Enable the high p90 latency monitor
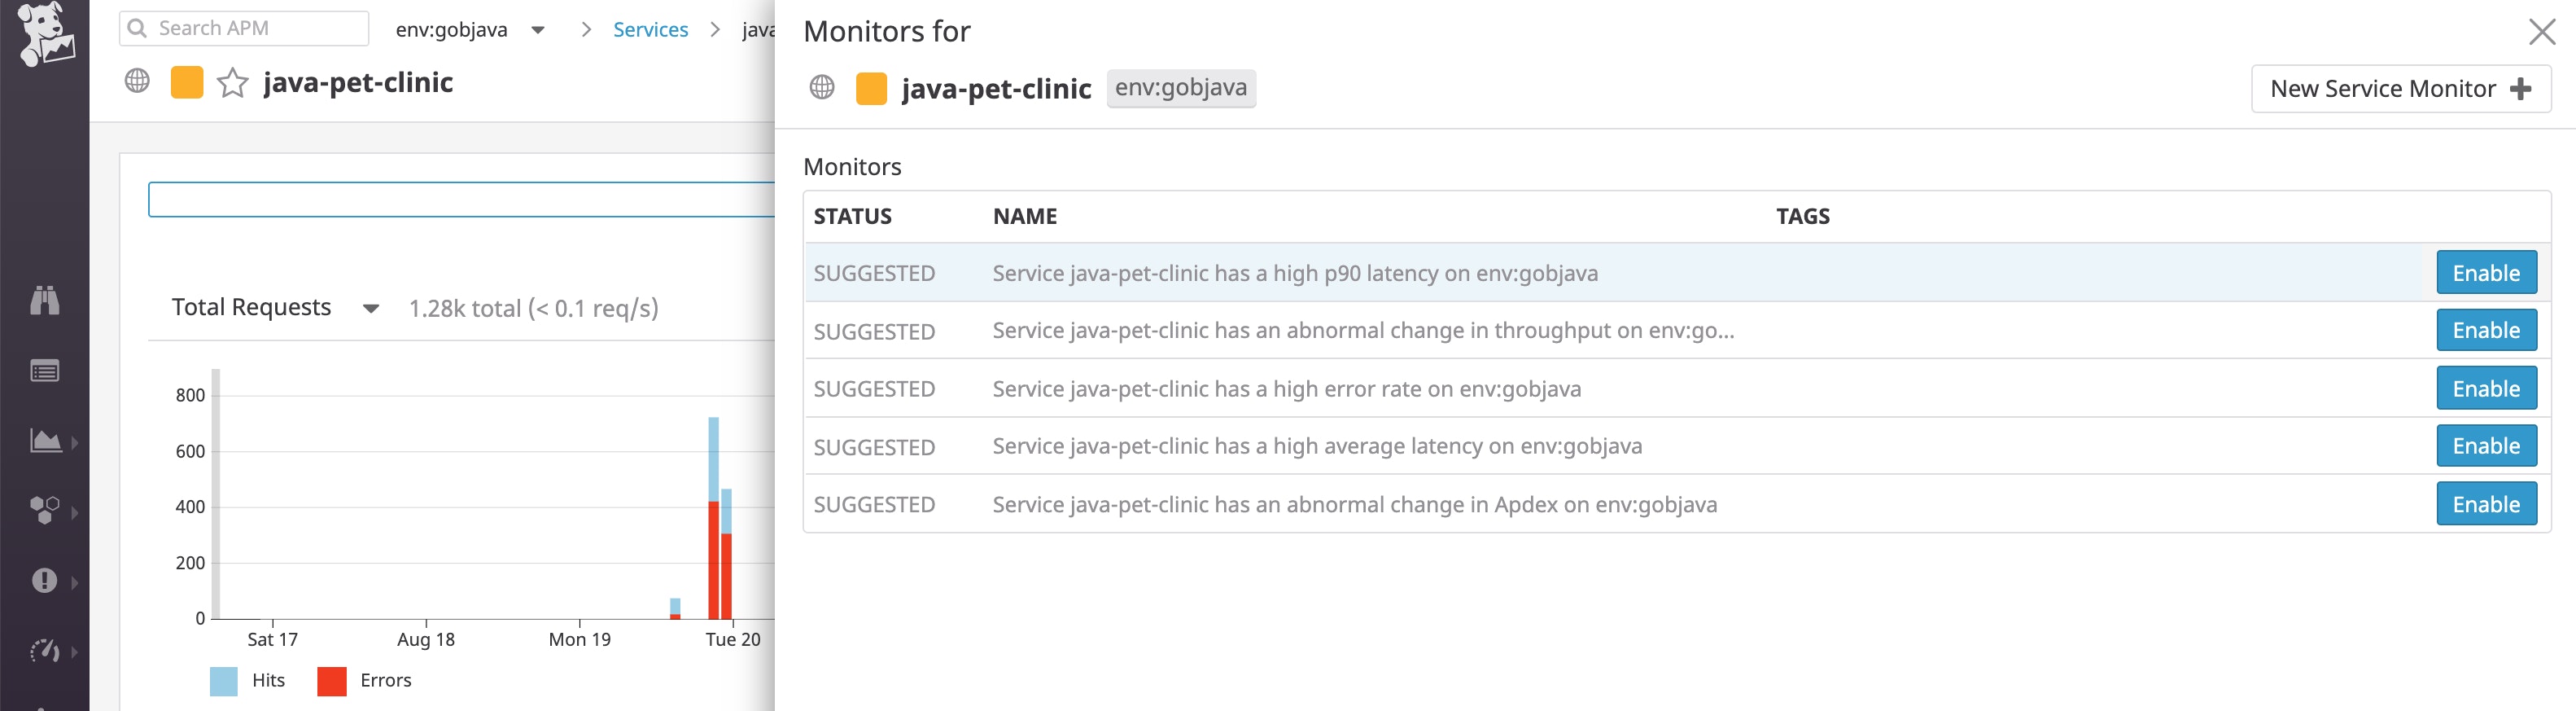 (x=2485, y=273)
